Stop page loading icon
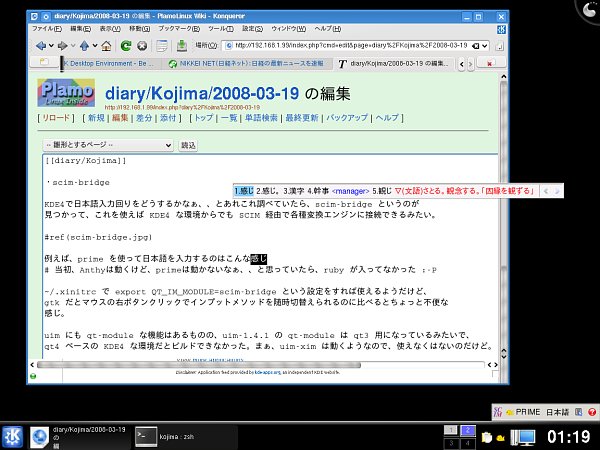This screenshot has height=450, width=600. coord(142,46)
